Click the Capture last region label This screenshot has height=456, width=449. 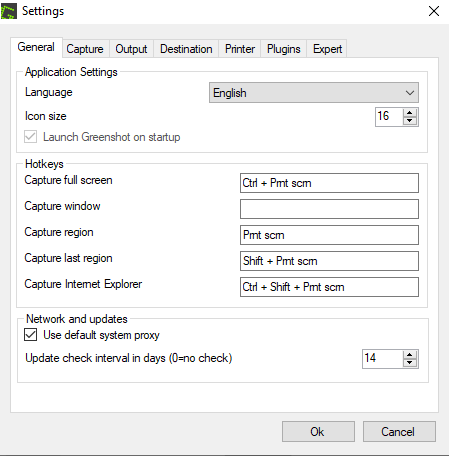click(x=68, y=258)
